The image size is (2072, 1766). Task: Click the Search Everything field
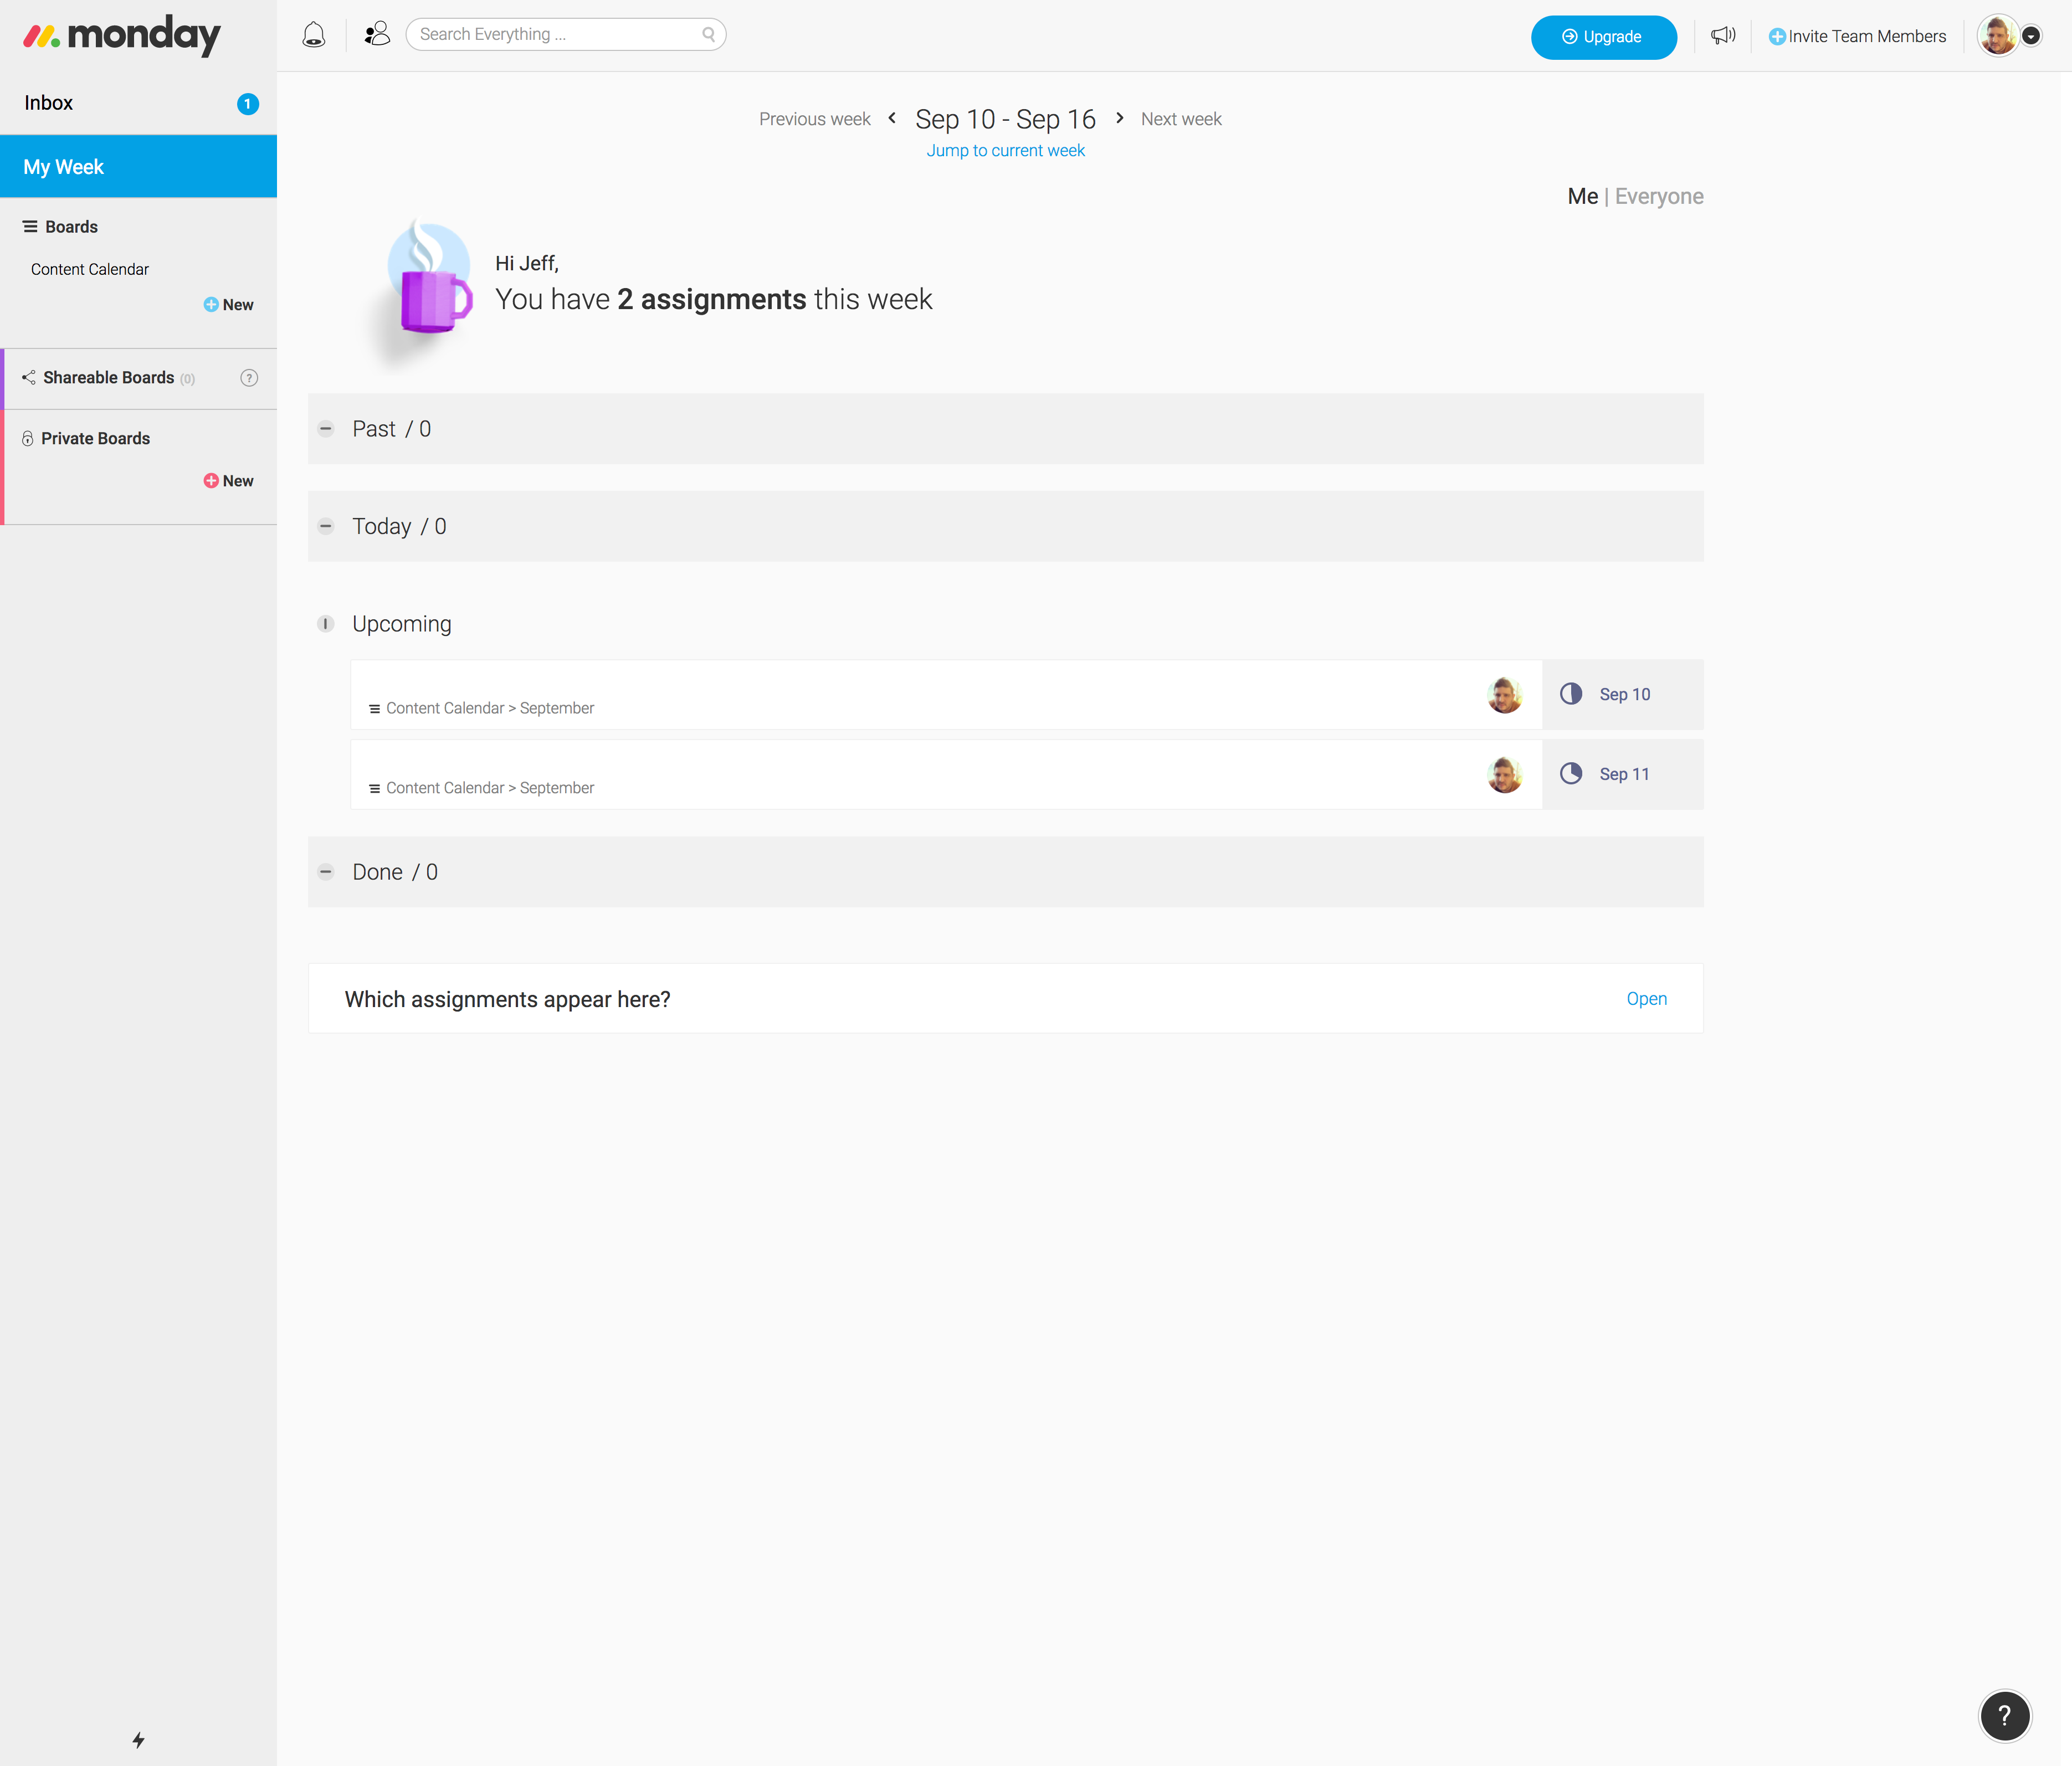click(x=560, y=35)
